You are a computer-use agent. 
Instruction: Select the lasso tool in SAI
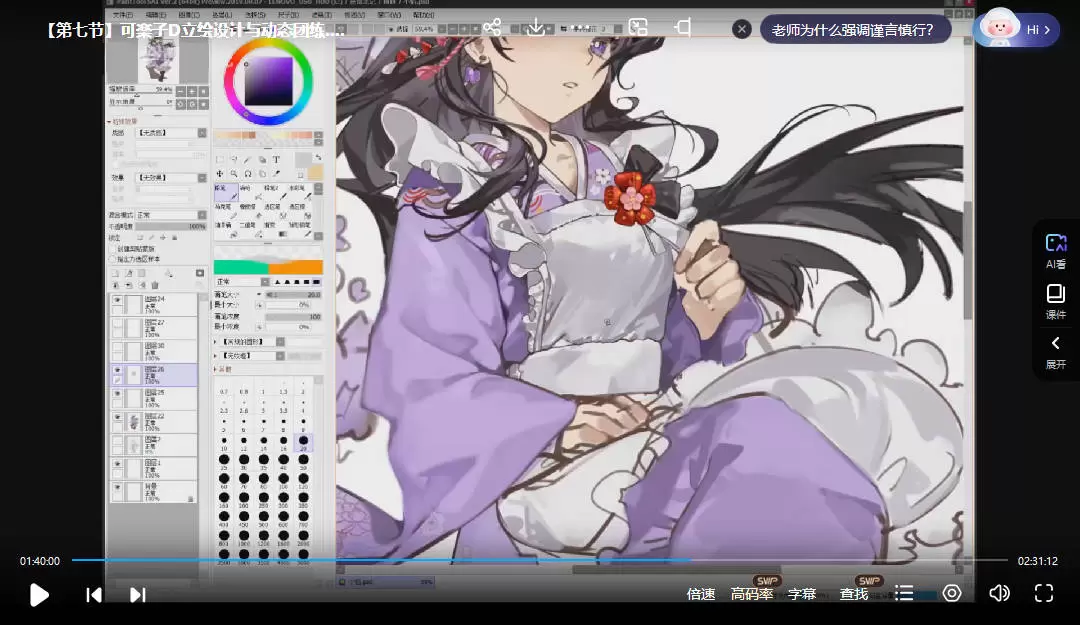(x=234, y=159)
